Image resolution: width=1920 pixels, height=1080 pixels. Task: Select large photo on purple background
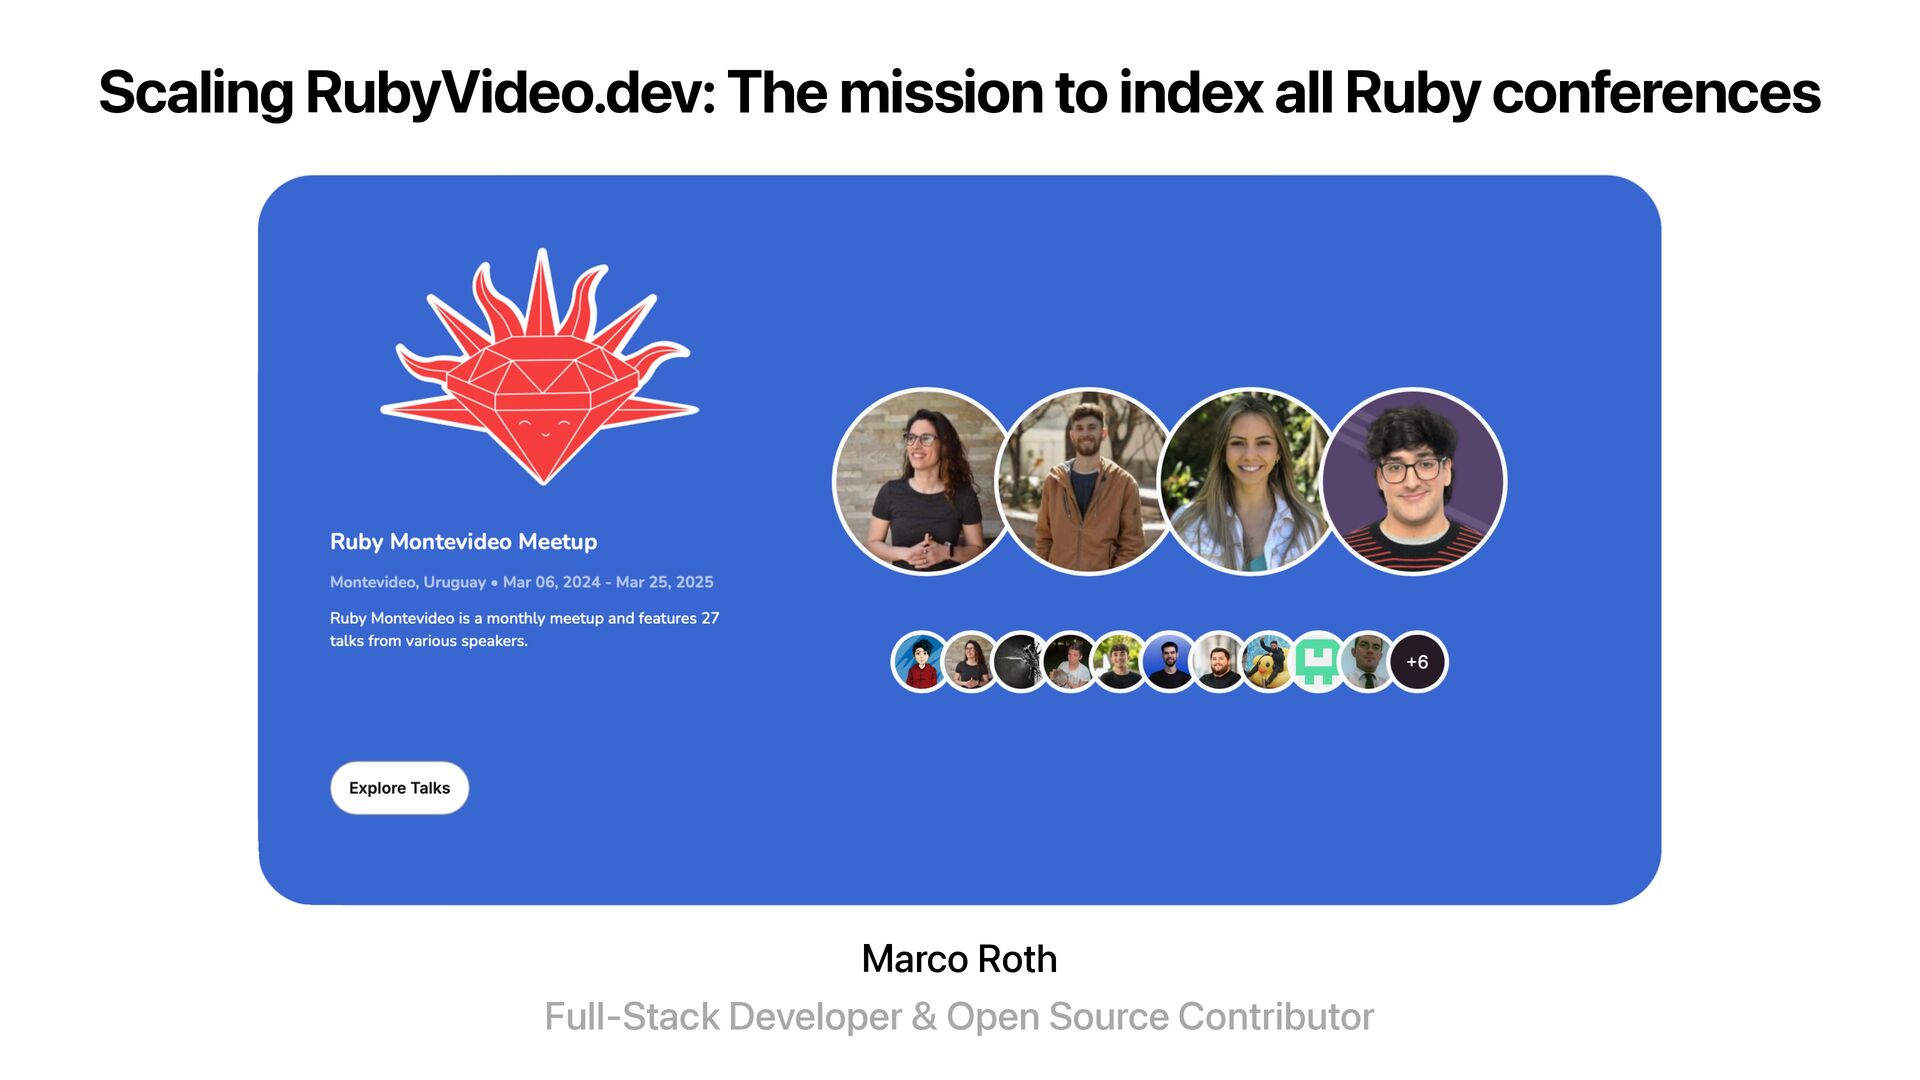pos(1413,481)
